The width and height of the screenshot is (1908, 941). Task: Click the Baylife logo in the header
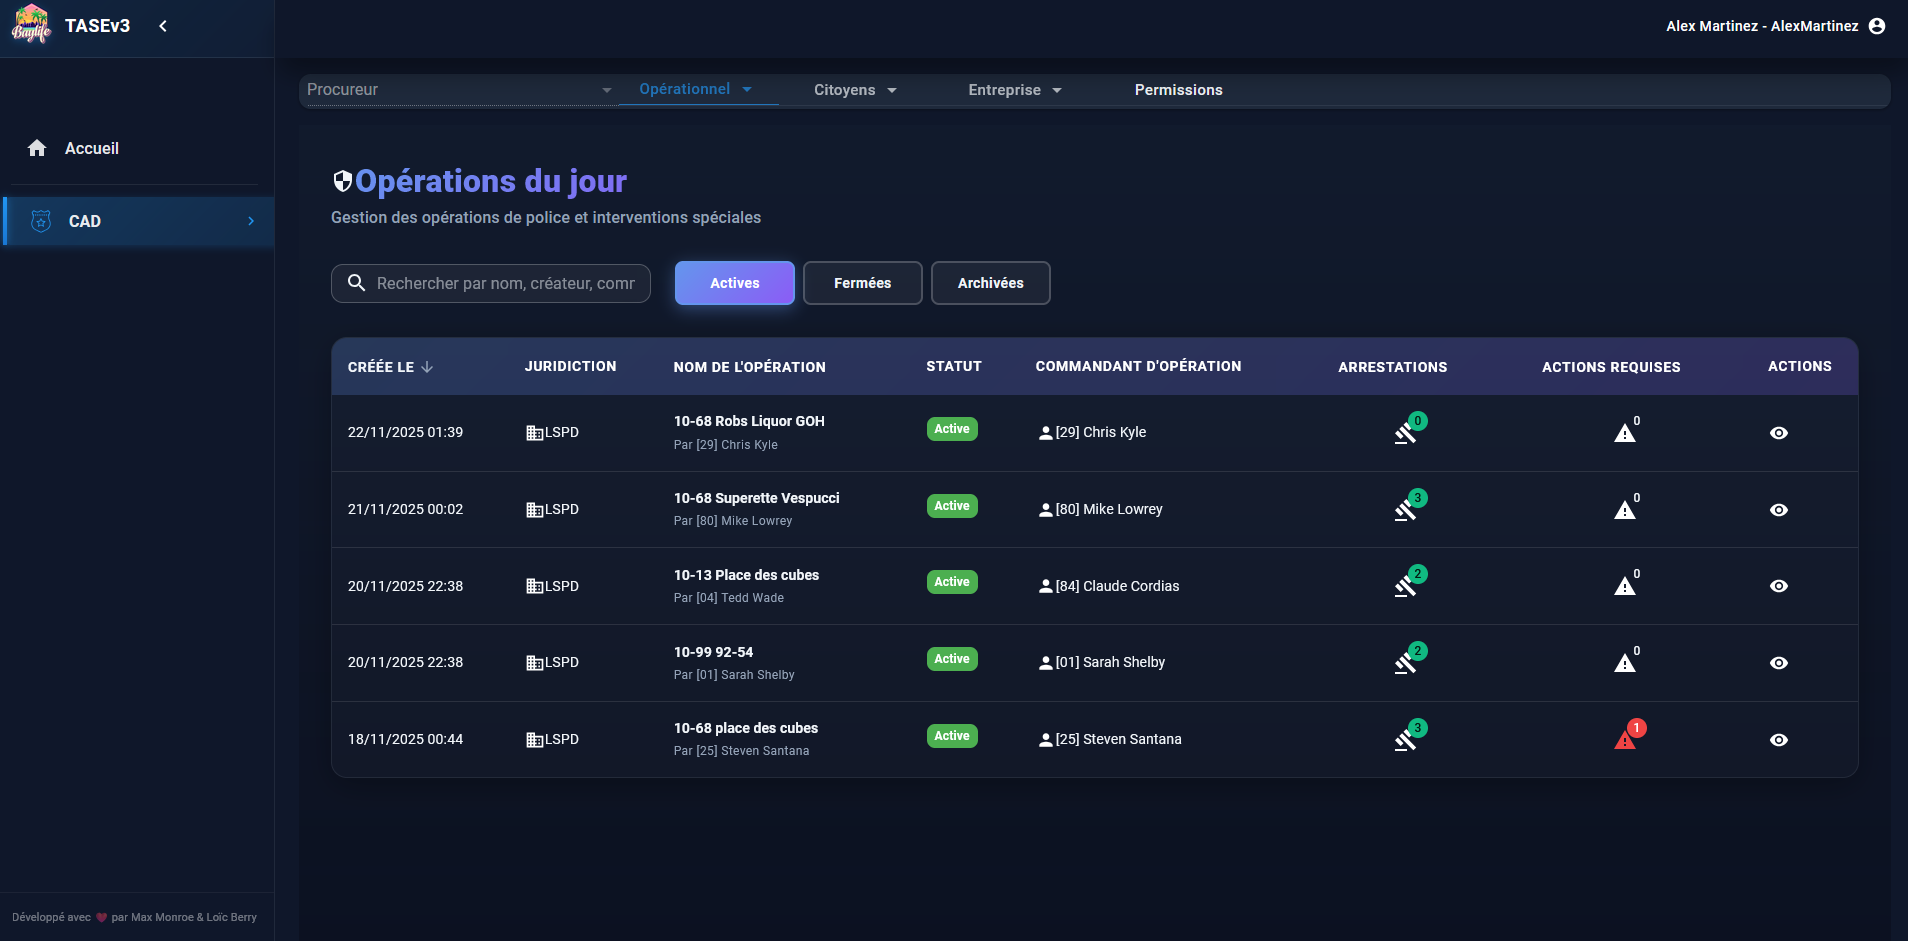31,25
